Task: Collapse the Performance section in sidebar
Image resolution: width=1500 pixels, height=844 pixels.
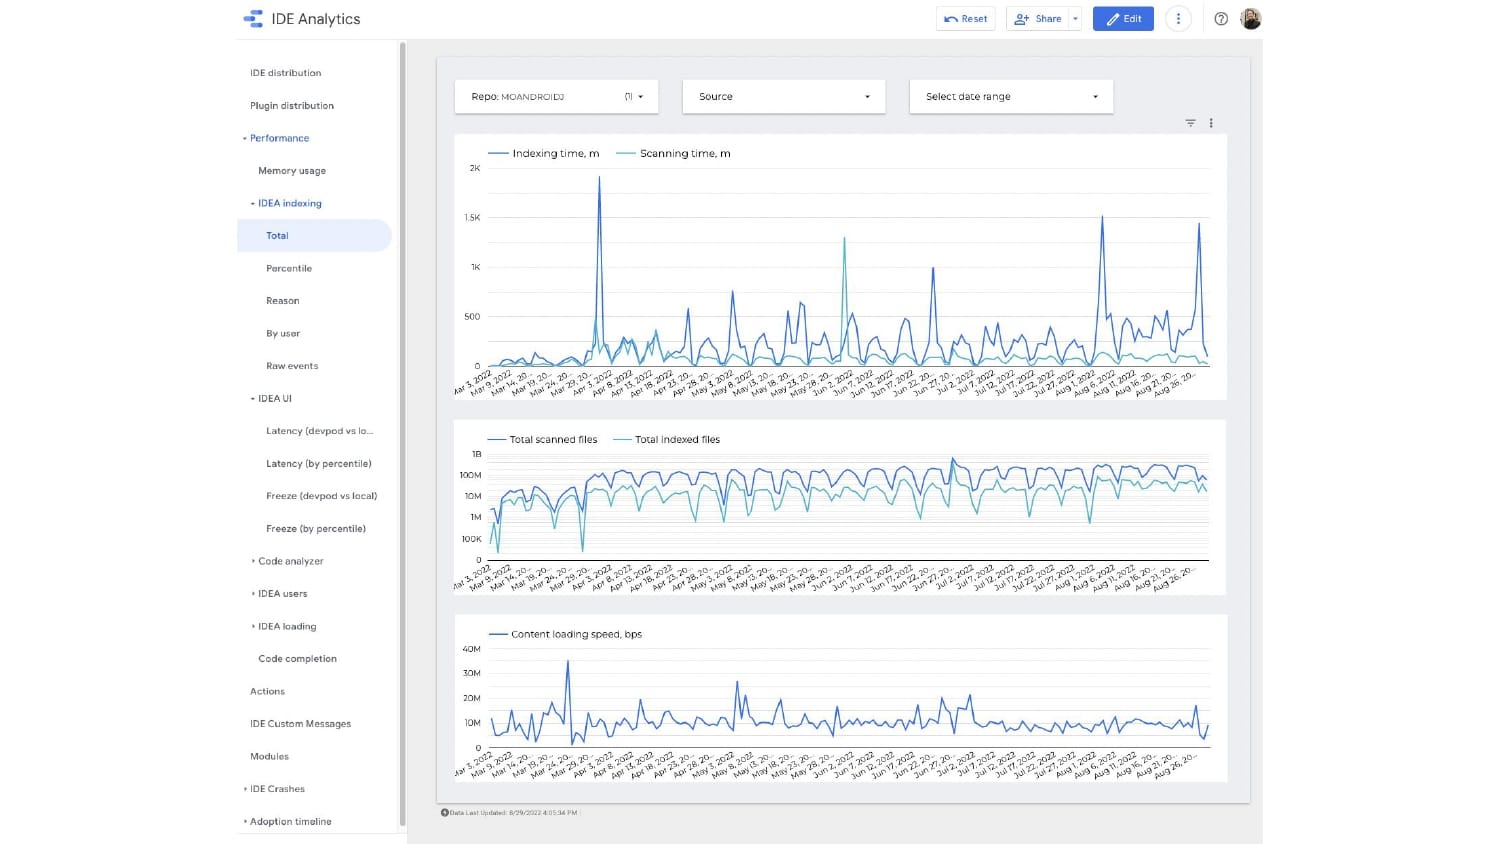Action: click(x=244, y=139)
